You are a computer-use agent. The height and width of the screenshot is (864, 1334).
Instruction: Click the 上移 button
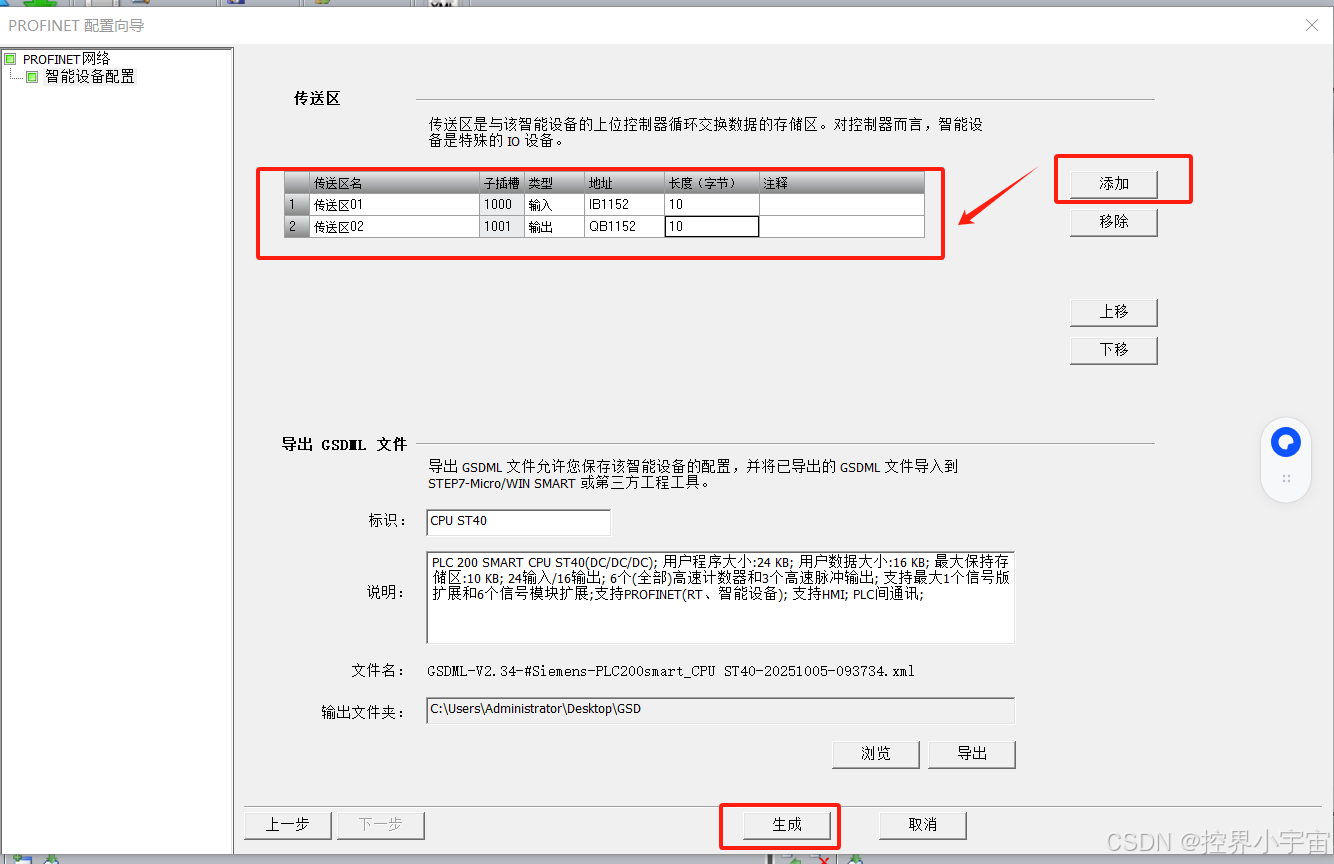pos(1113,312)
